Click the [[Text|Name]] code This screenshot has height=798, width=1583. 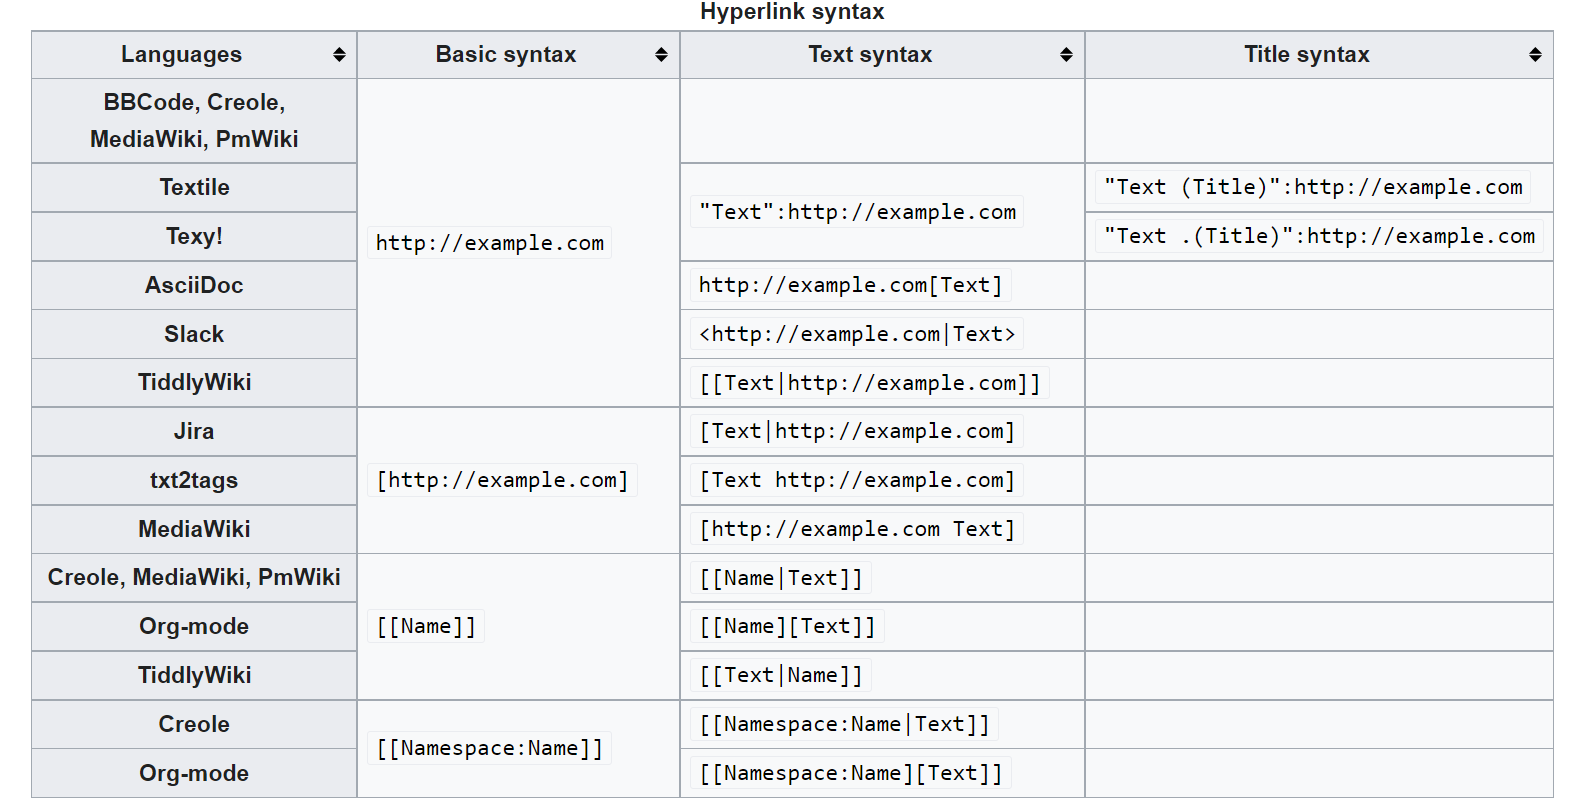[x=781, y=676]
